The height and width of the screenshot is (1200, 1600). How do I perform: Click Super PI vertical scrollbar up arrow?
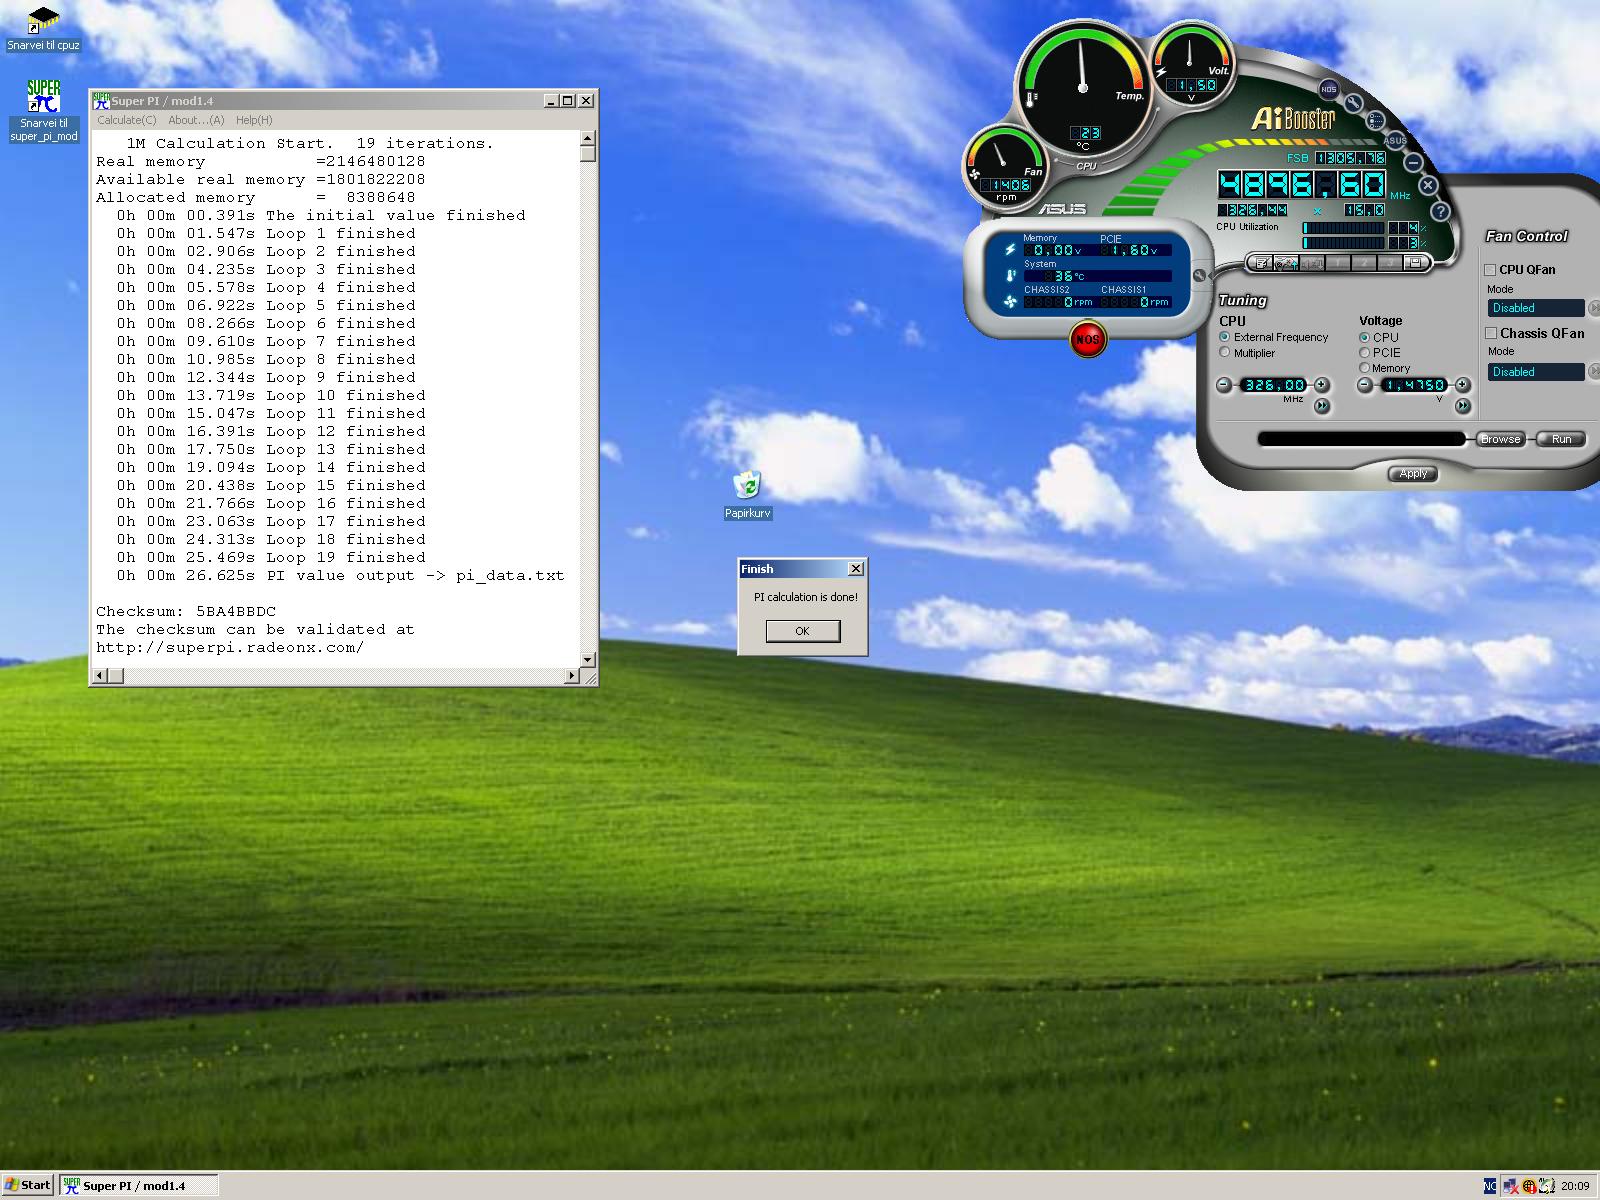(588, 138)
